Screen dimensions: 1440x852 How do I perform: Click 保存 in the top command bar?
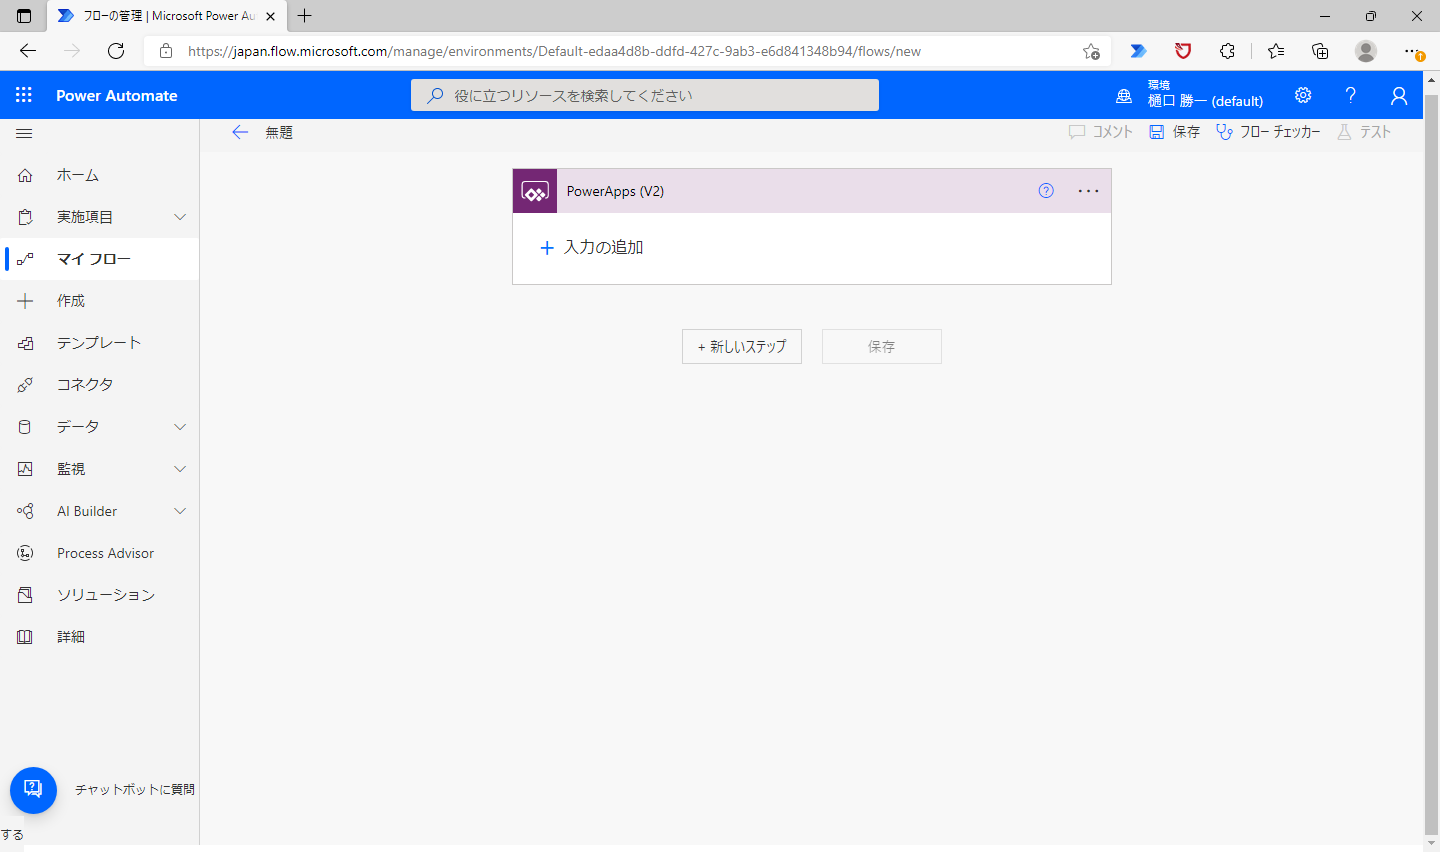[x=1175, y=132]
